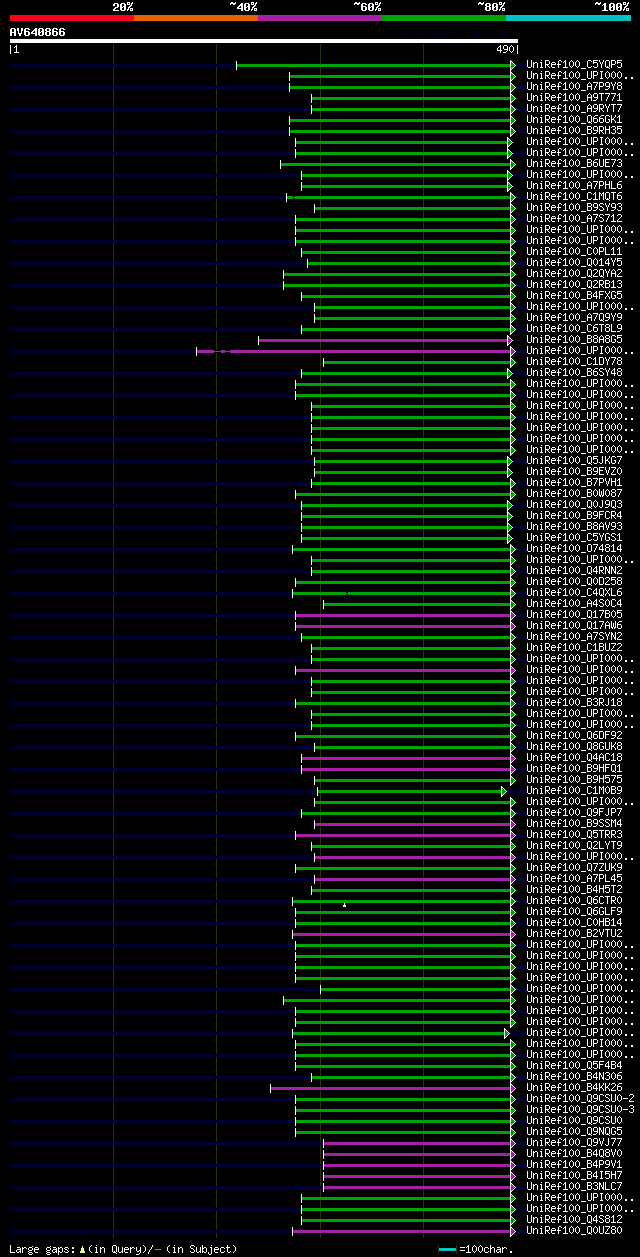Screen dimensions: 640x1257
Task: Open hit UniRef100_A7PHL6
Action: tap(574, 186)
